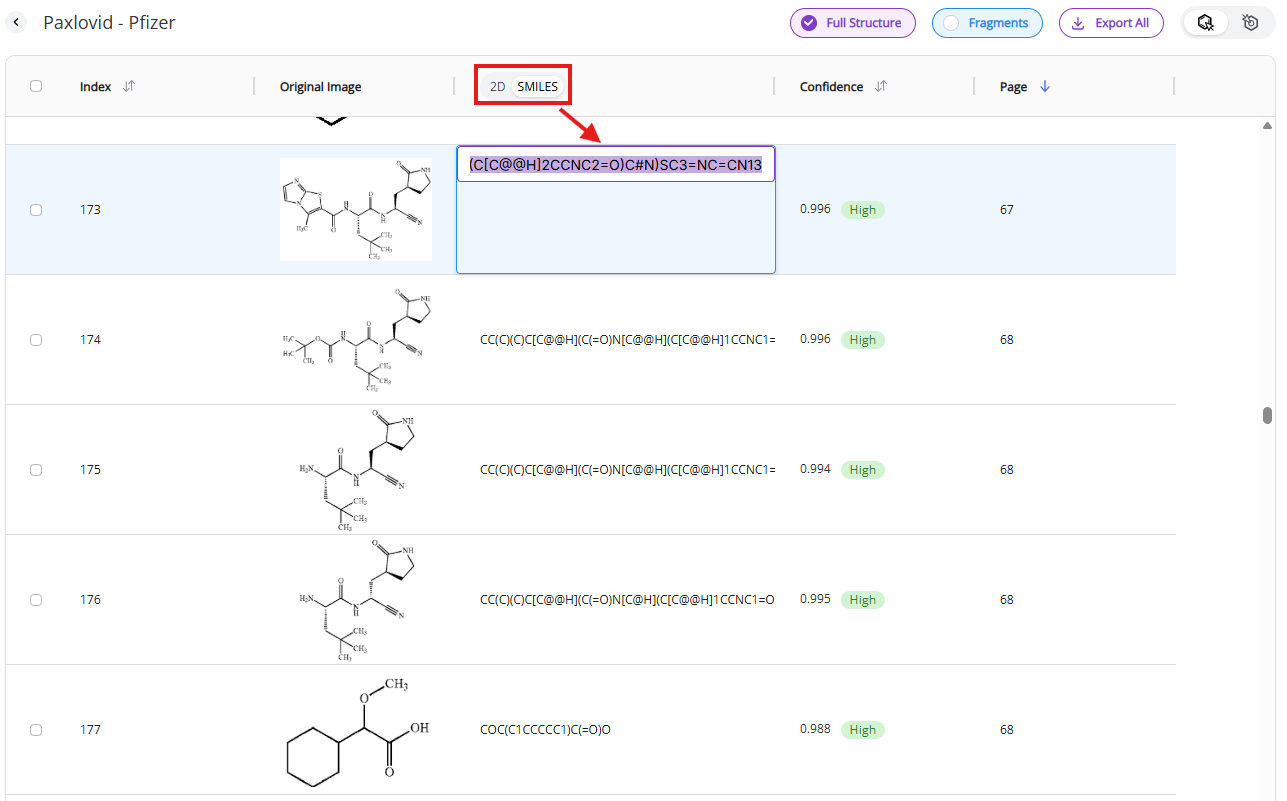
Task: Sort by Confidence using sort arrows
Action: (881, 87)
